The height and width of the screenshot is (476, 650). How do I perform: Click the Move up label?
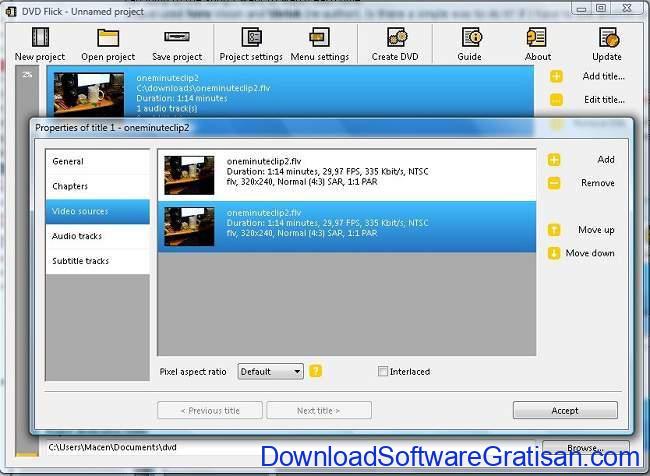coord(596,230)
